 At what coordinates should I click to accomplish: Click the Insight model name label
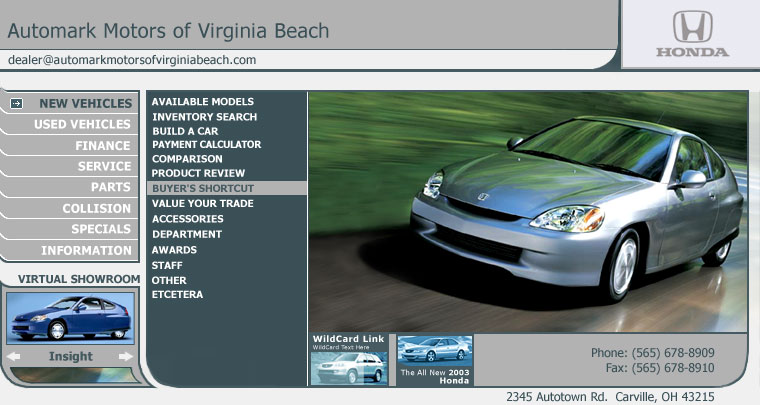click(70, 357)
